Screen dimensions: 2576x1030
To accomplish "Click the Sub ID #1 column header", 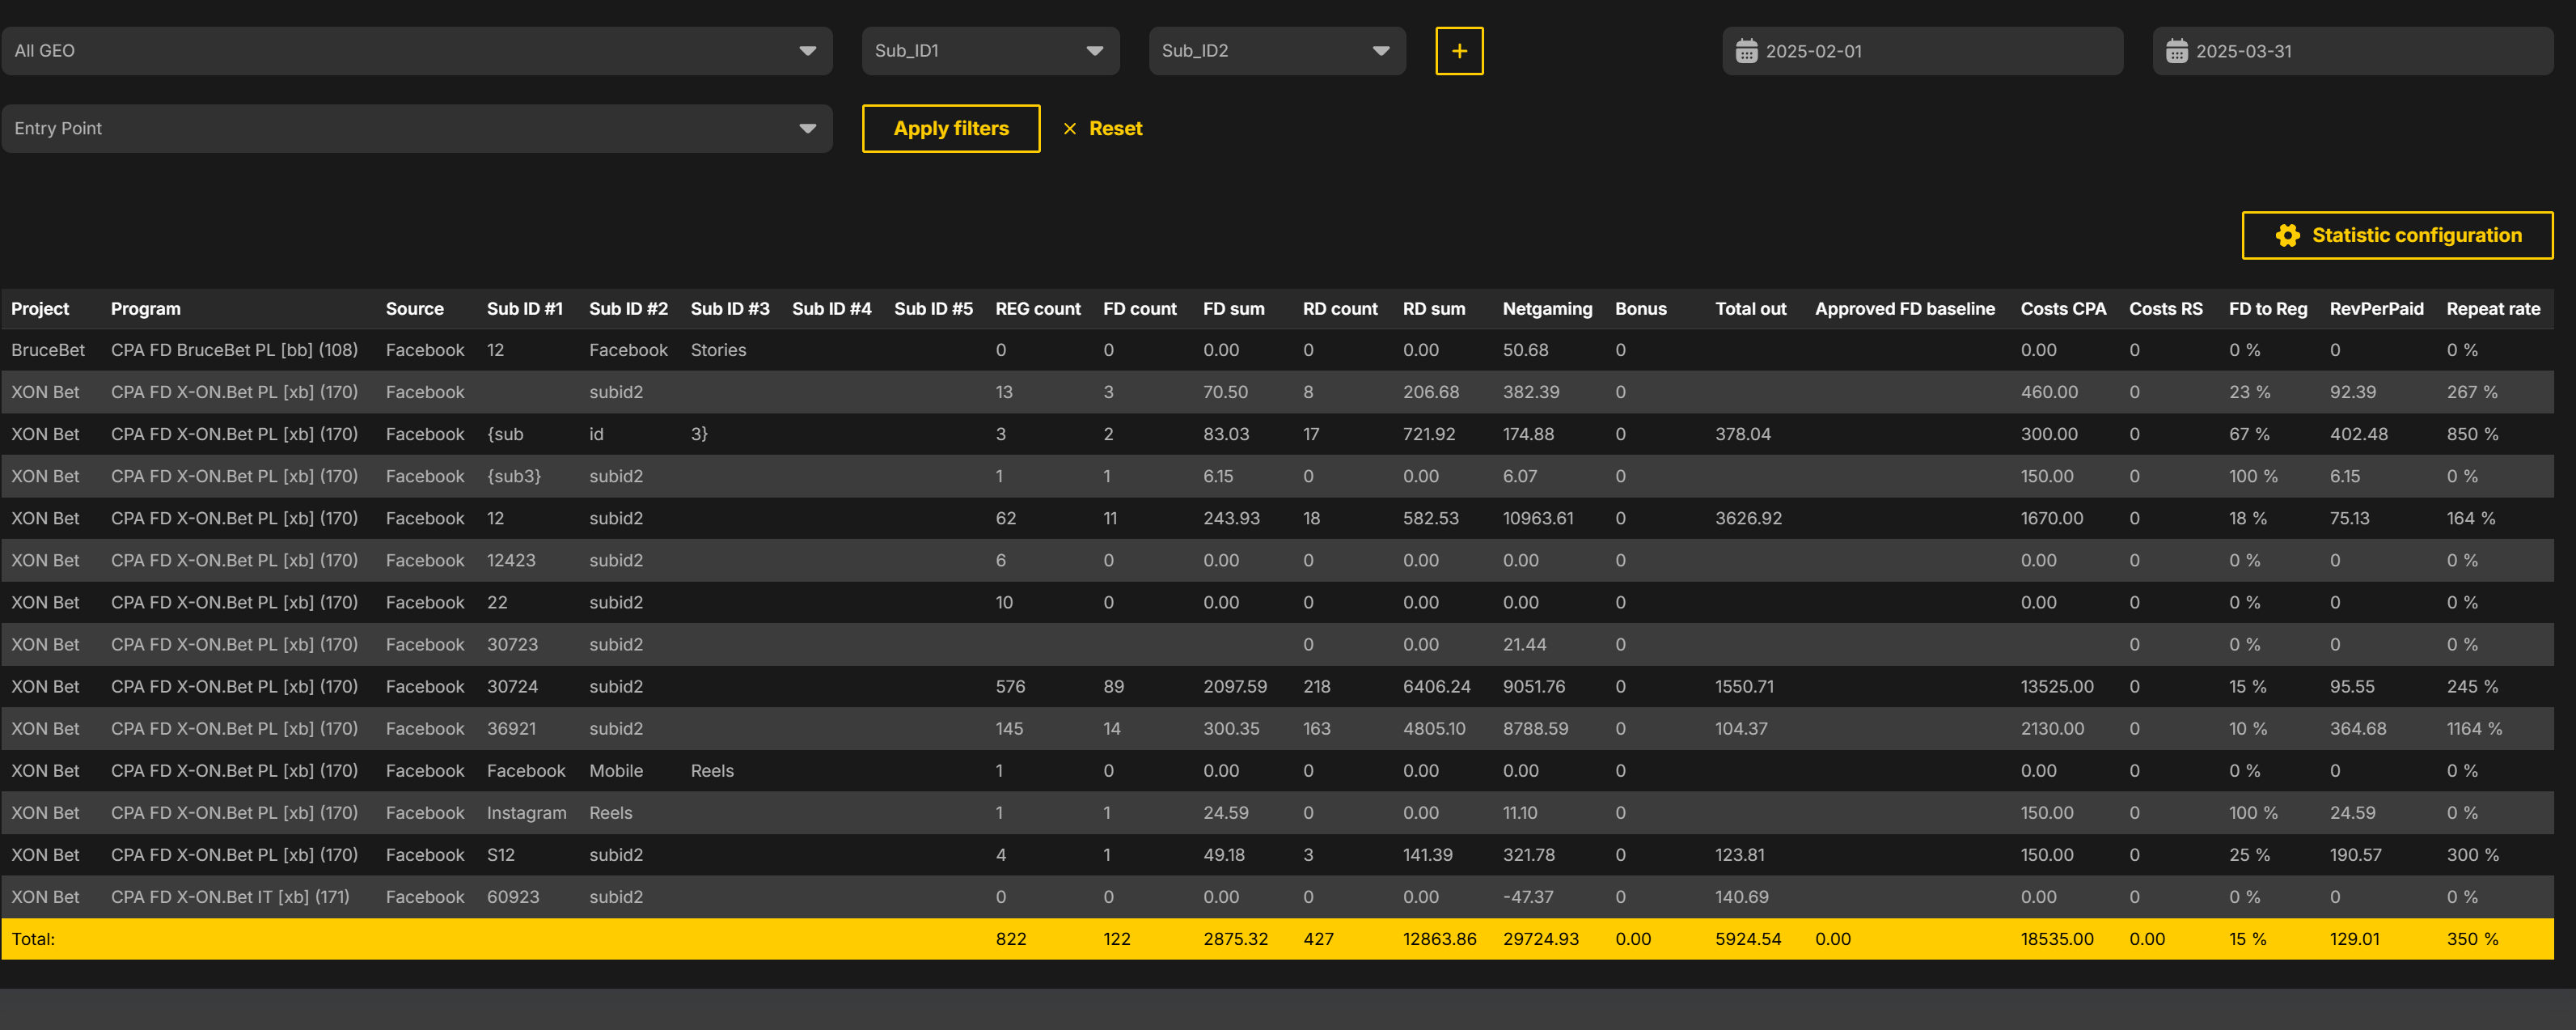I will (x=525, y=309).
